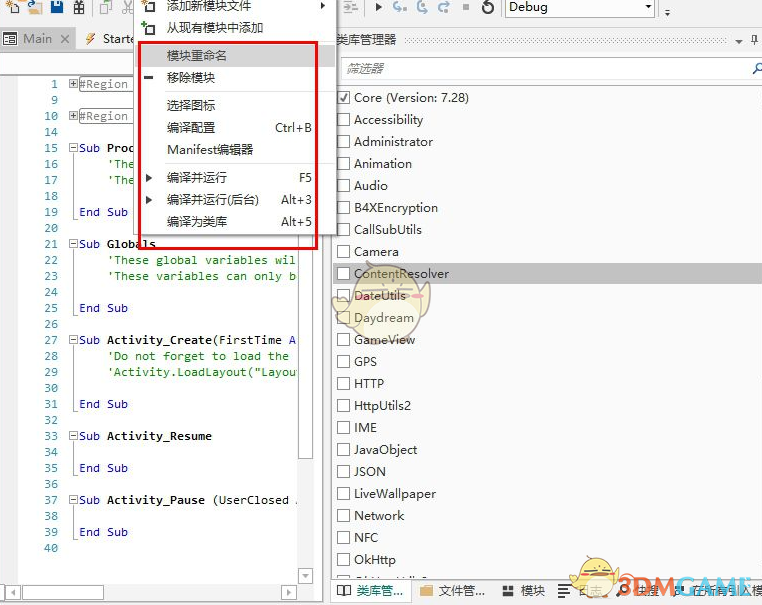This screenshot has width=762, height=605.
Task: Click line number 27 in the gutter
Action: (x=51, y=340)
